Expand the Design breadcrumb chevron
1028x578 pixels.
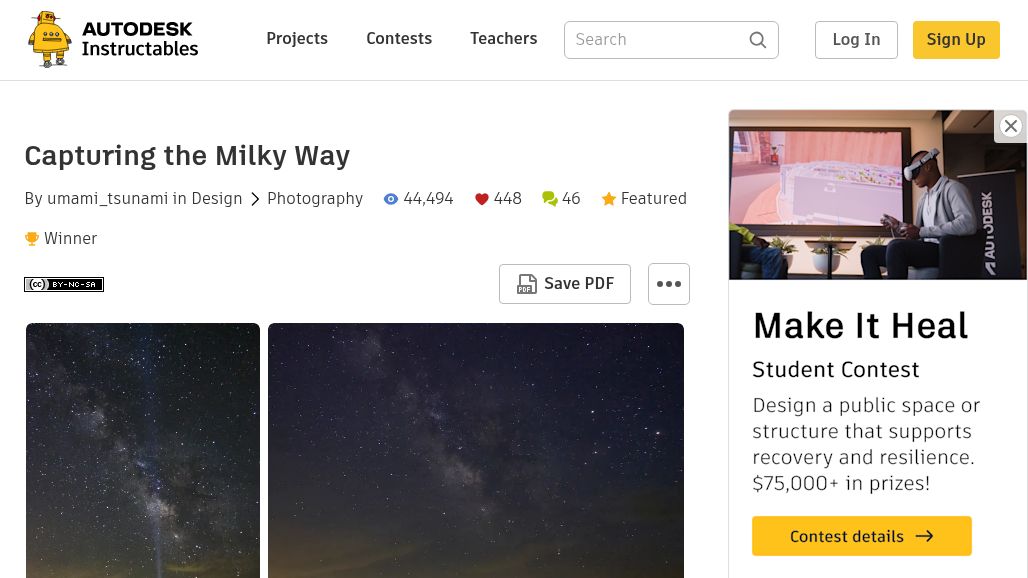tap(256, 198)
